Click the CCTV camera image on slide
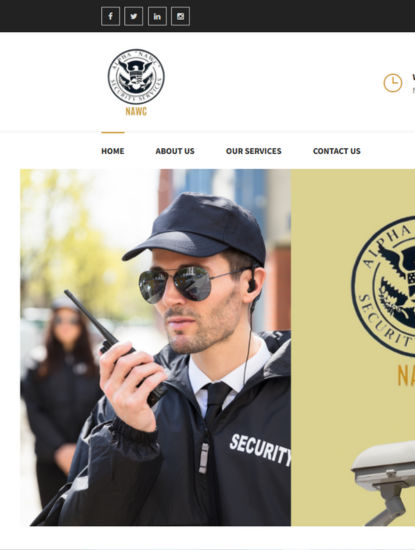The image size is (415, 550). tap(384, 483)
